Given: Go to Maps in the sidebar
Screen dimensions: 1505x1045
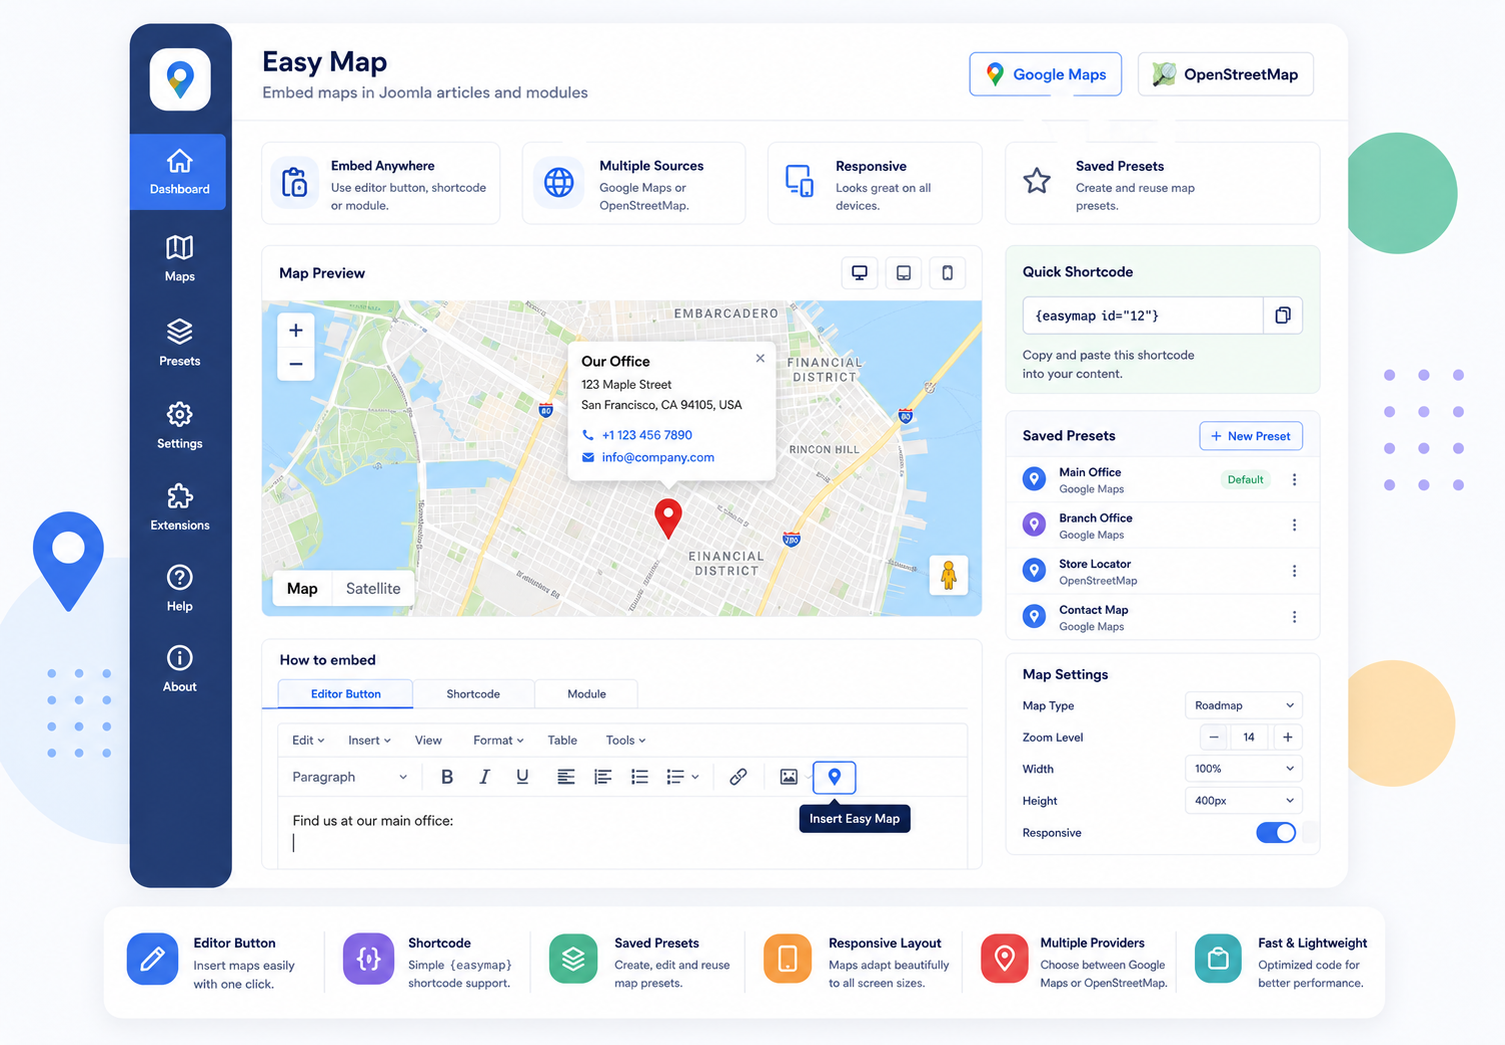Looking at the screenshot, I should (x=179, y=258).
